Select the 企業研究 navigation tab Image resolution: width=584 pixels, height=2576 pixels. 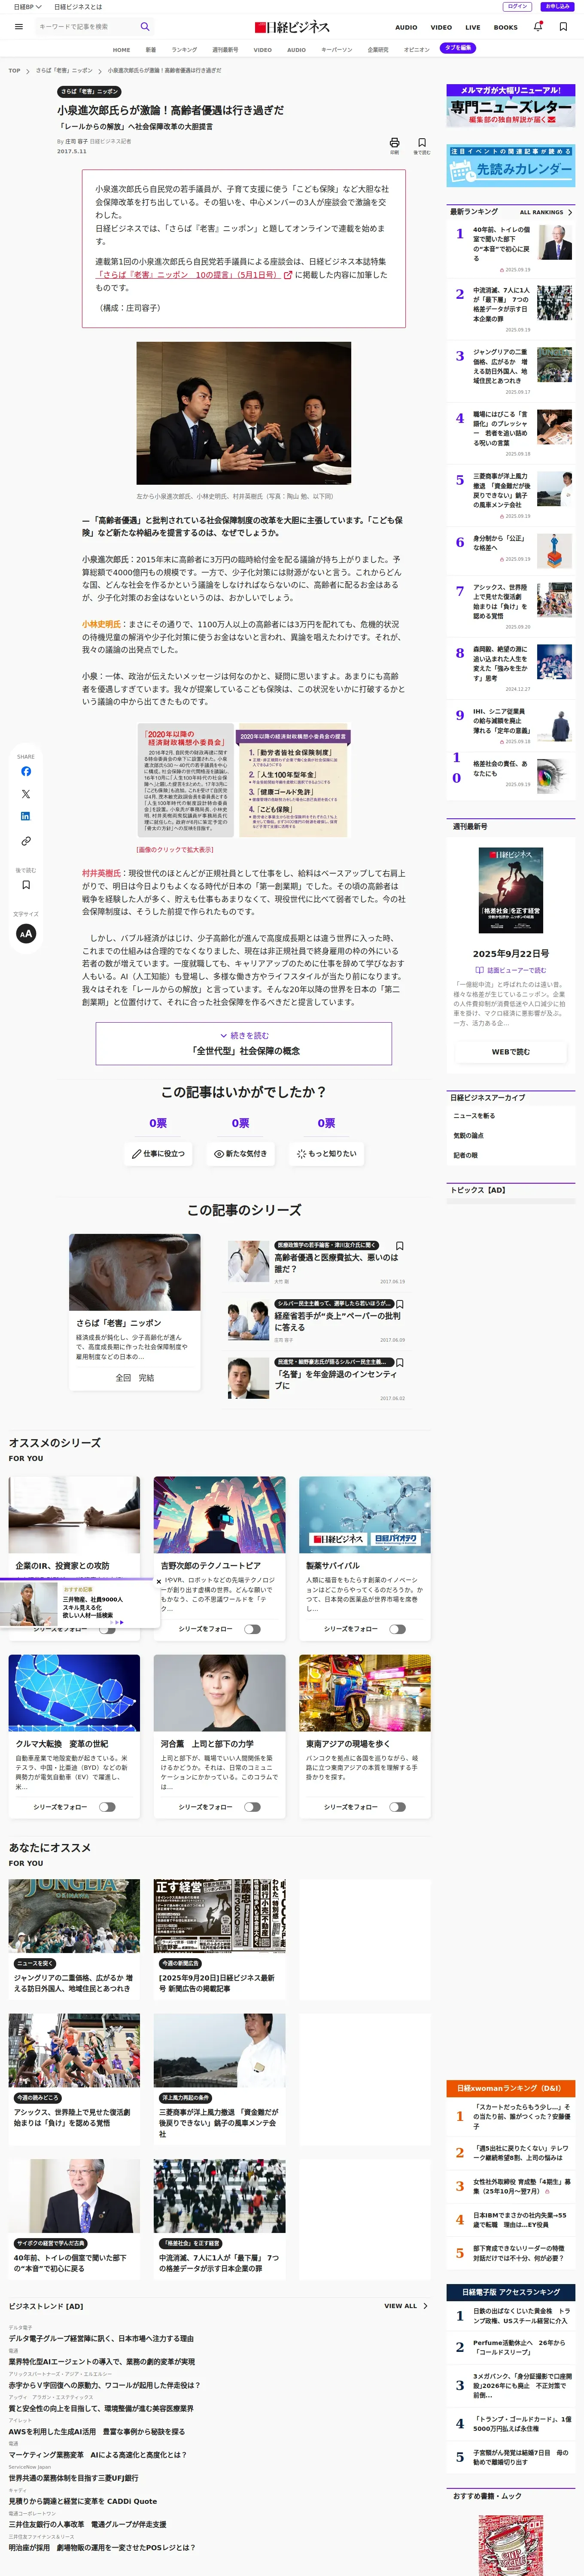378,49
